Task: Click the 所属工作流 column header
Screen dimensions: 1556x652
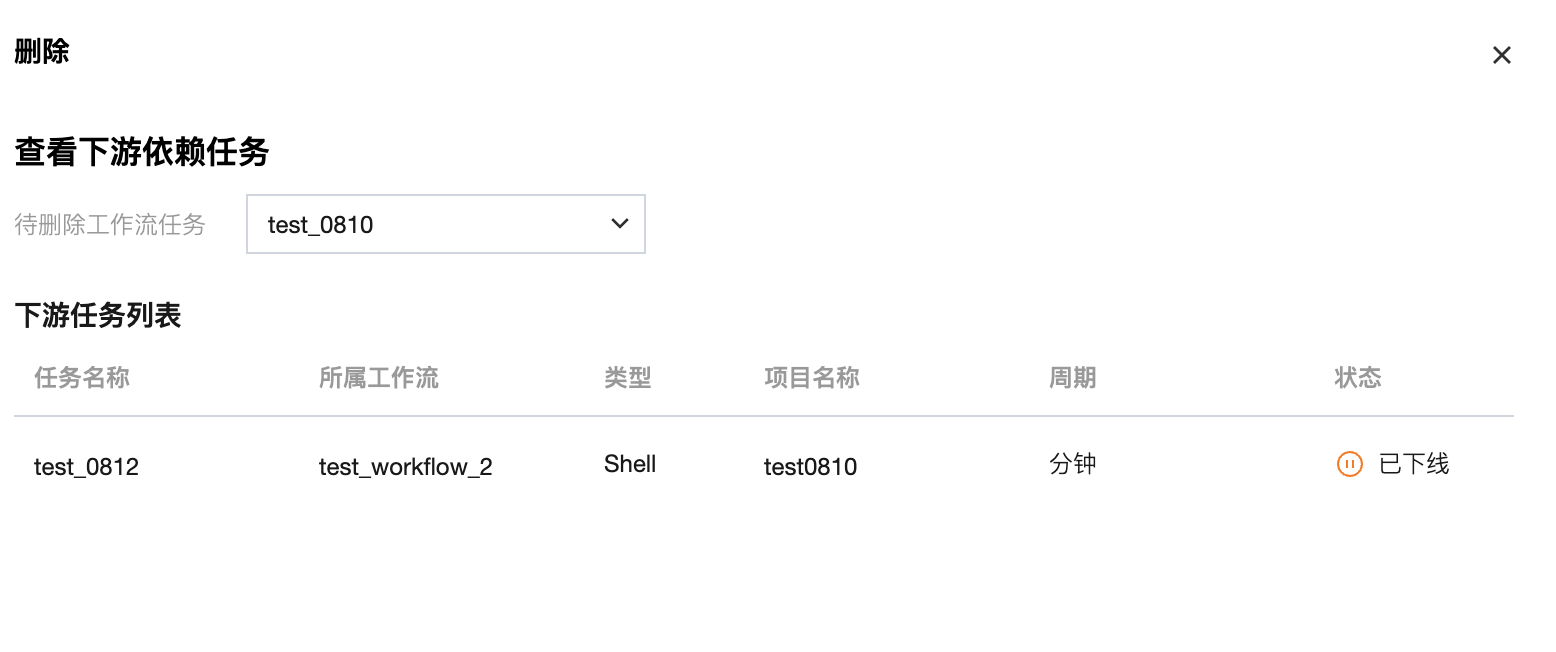Action: [378, 377]
